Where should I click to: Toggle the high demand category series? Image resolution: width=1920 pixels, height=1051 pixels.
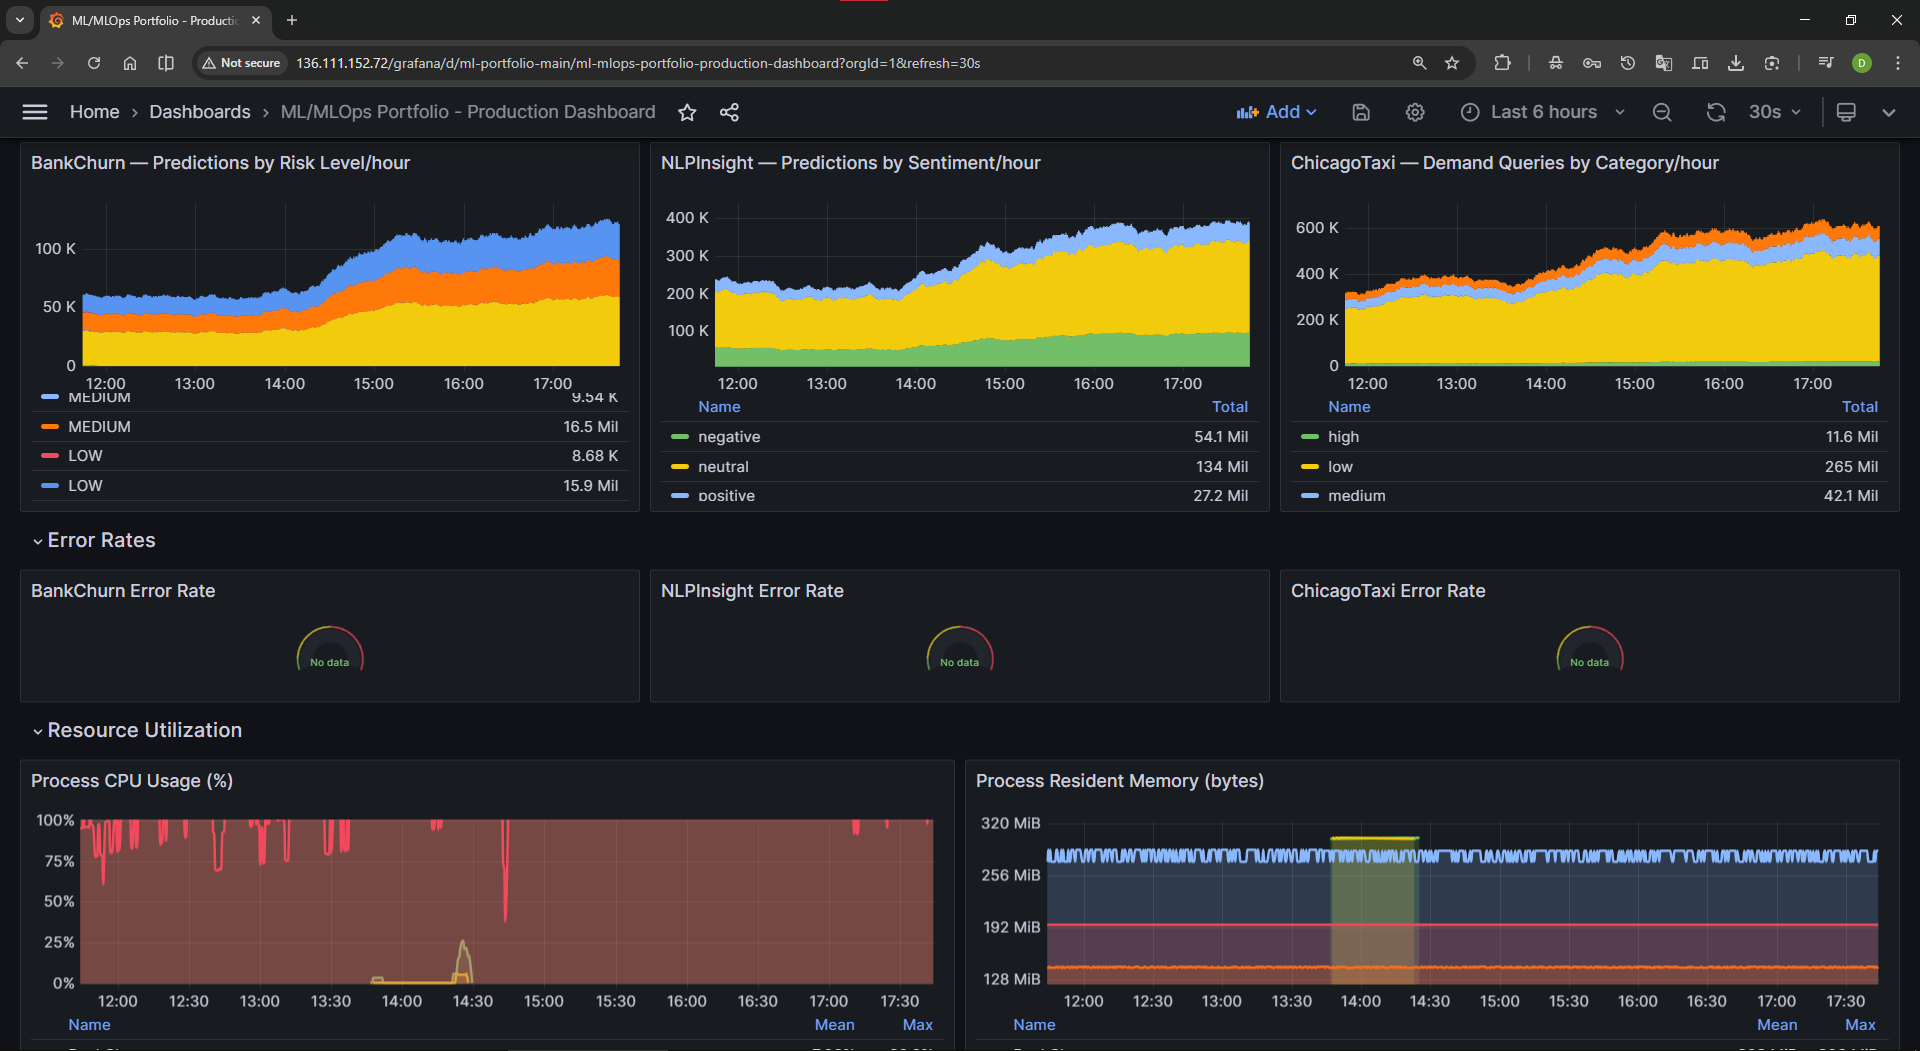point(1343,437)
